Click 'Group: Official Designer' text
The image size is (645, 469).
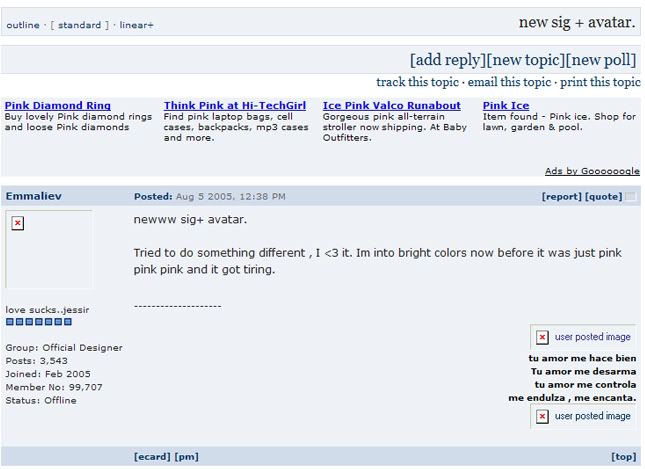(64, 348)
